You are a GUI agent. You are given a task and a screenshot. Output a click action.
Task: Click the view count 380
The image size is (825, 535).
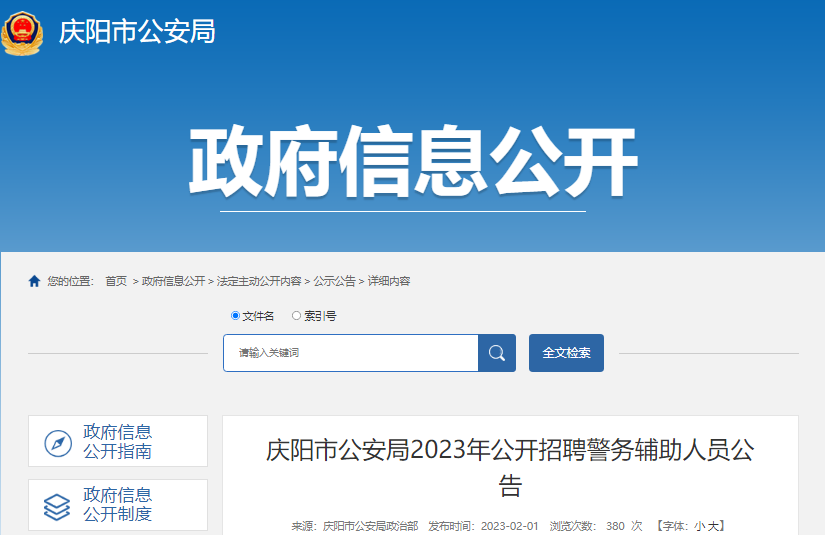(x=615, y=526)
